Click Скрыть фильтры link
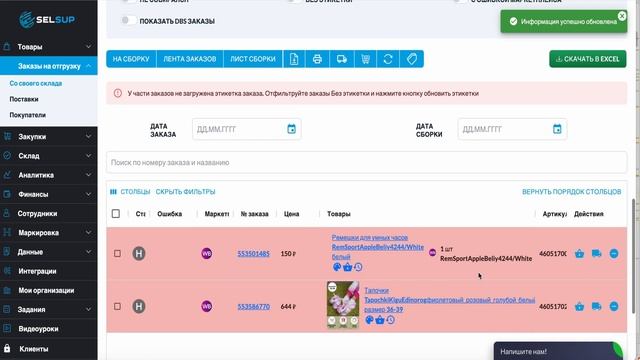 pyautogui.click(x=185, y=192)
